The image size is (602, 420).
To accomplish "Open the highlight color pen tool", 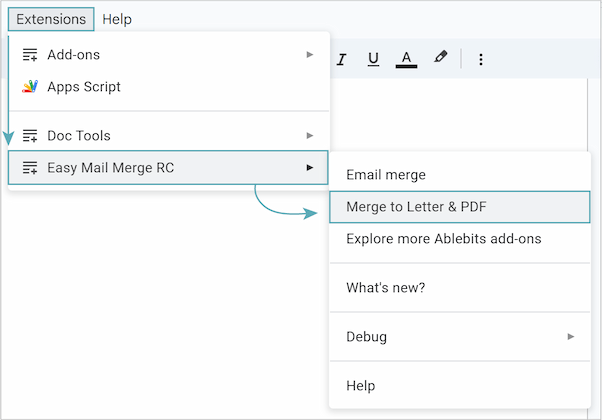I will pos(440,57).
